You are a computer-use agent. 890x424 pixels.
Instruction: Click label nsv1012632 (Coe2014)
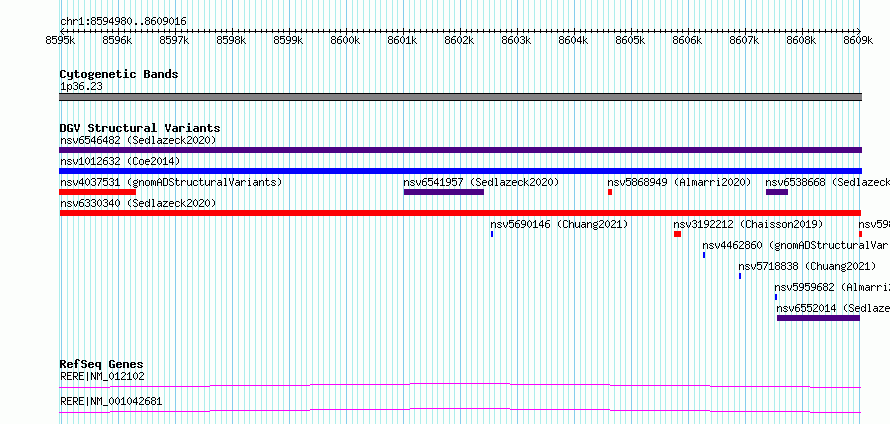[x=120, y=161]
